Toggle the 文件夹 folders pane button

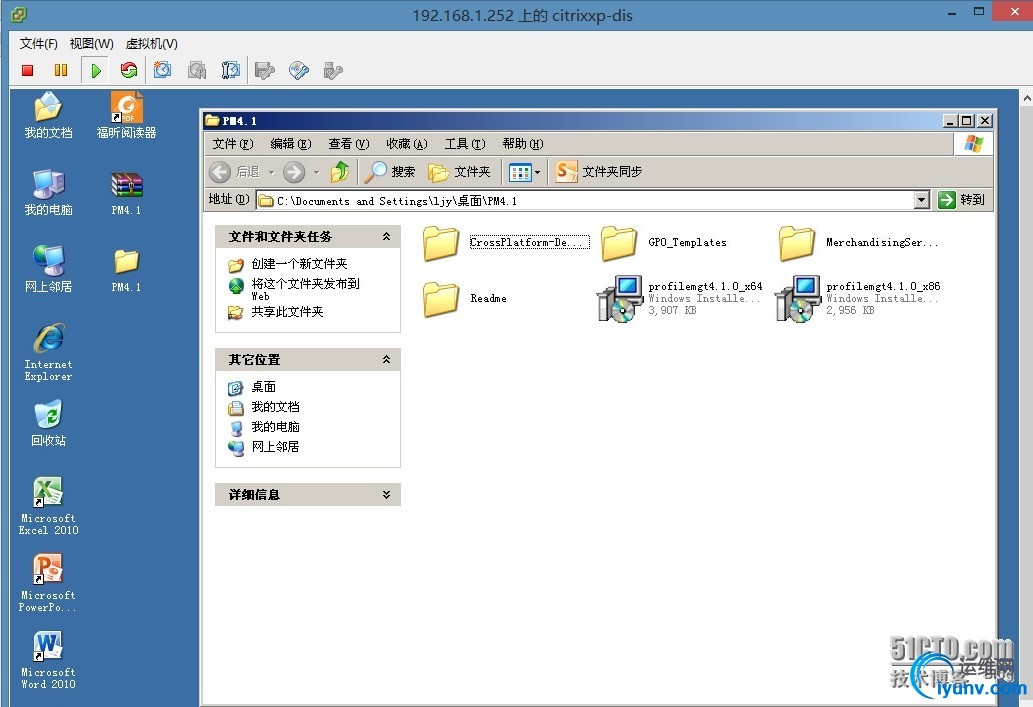click(459, 172)
